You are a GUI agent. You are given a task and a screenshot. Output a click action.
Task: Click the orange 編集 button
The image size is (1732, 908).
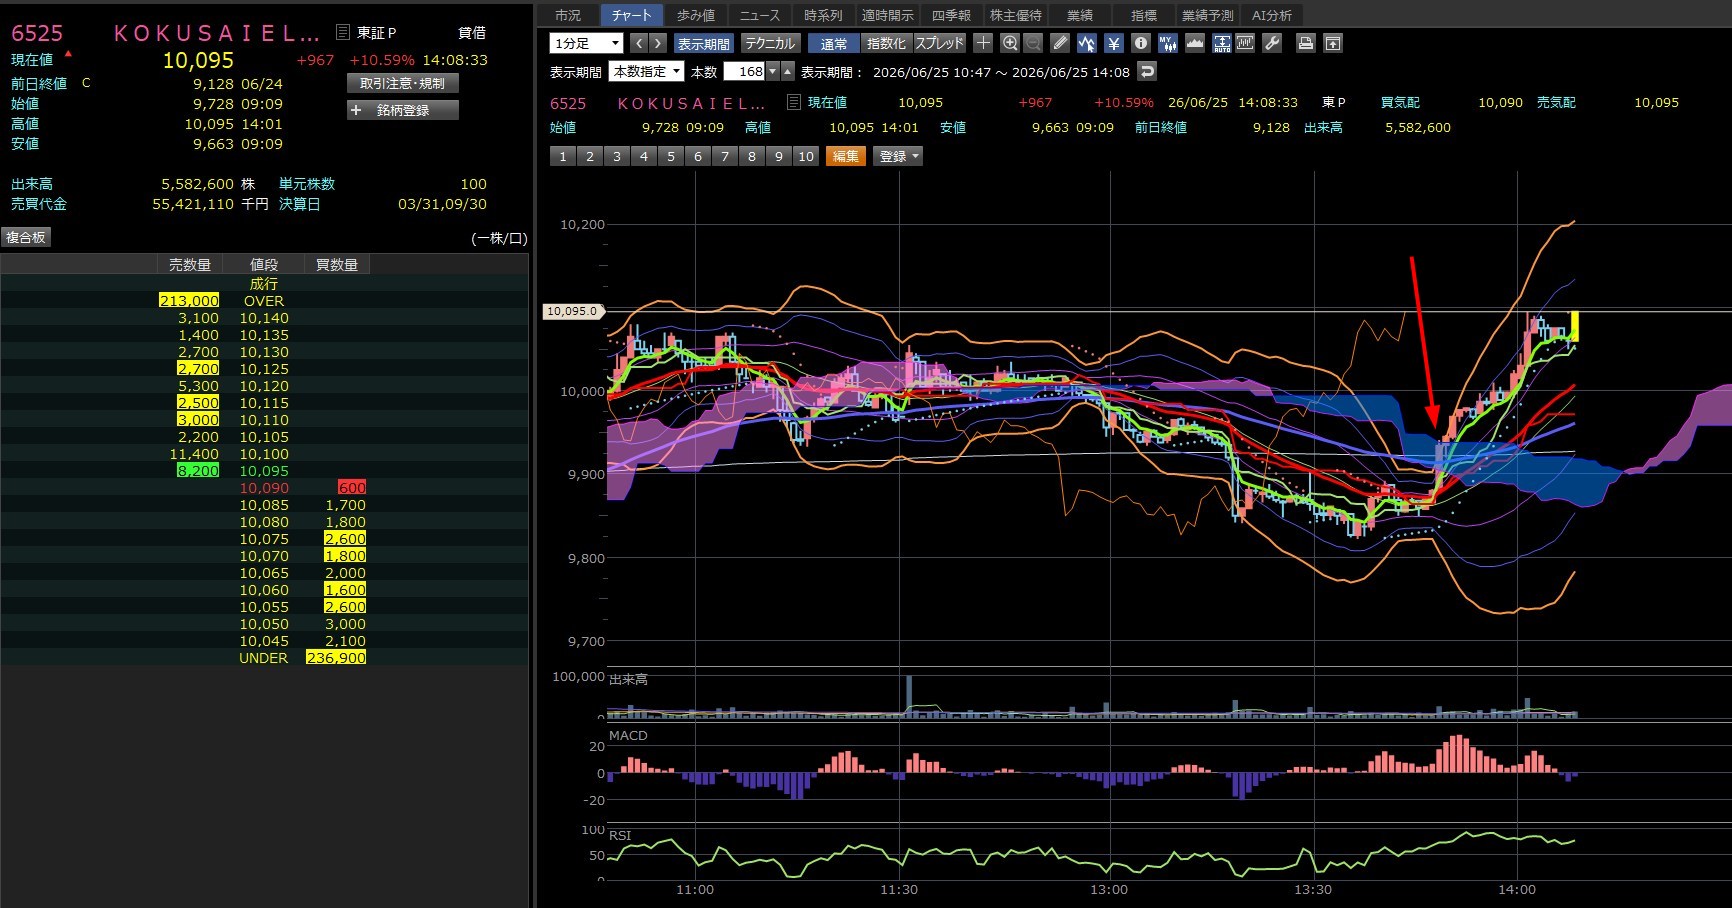point(846,156)
